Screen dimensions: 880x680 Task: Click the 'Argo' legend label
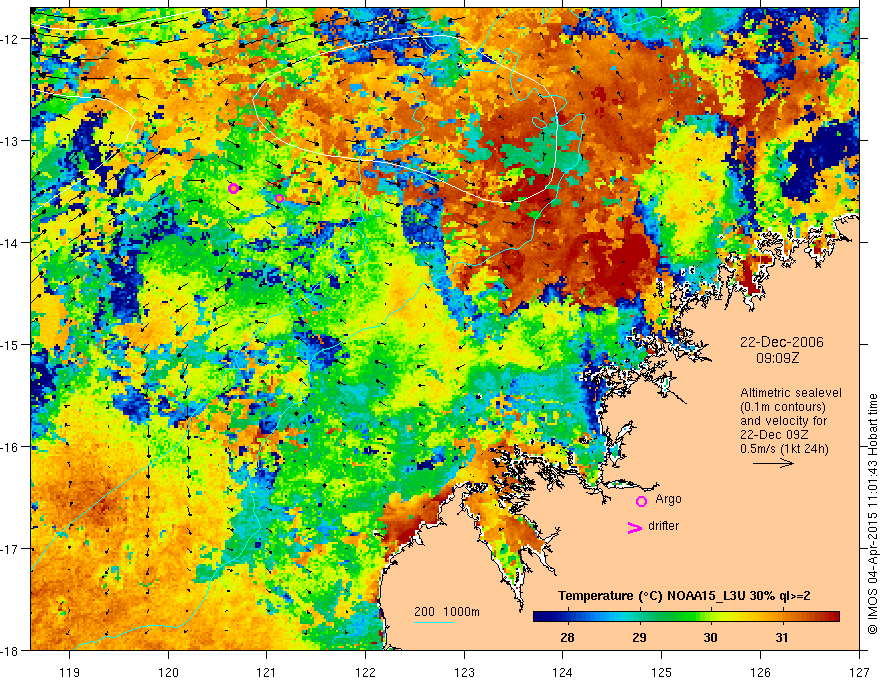[668, 499]
